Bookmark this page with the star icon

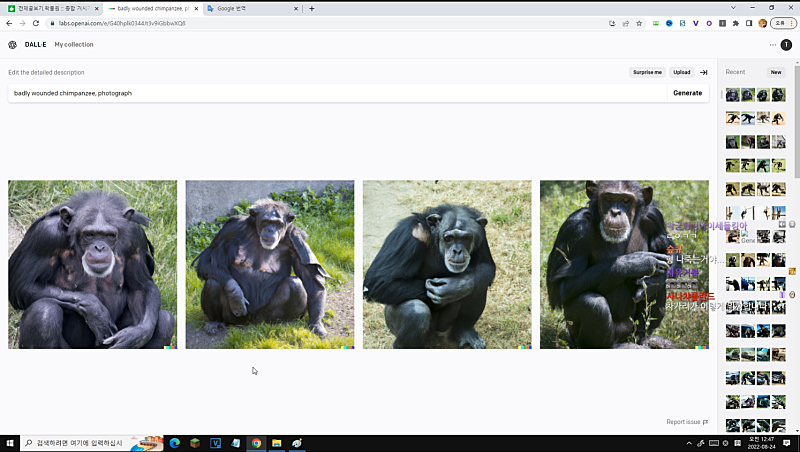[x=639, y=23]
